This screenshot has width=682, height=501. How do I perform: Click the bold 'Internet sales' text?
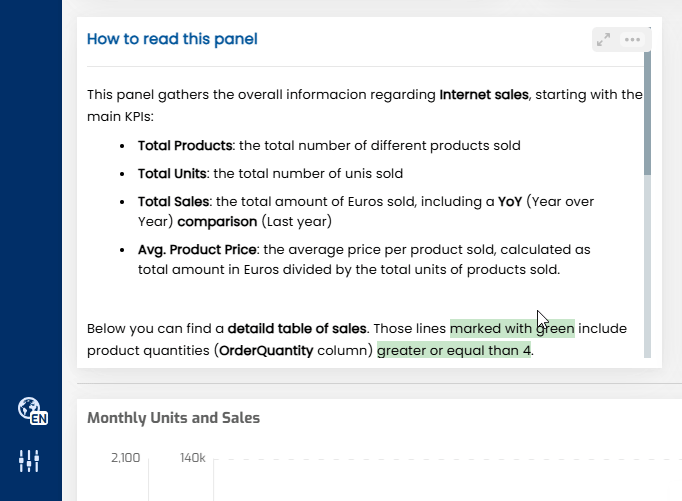(x=483, y=95)
